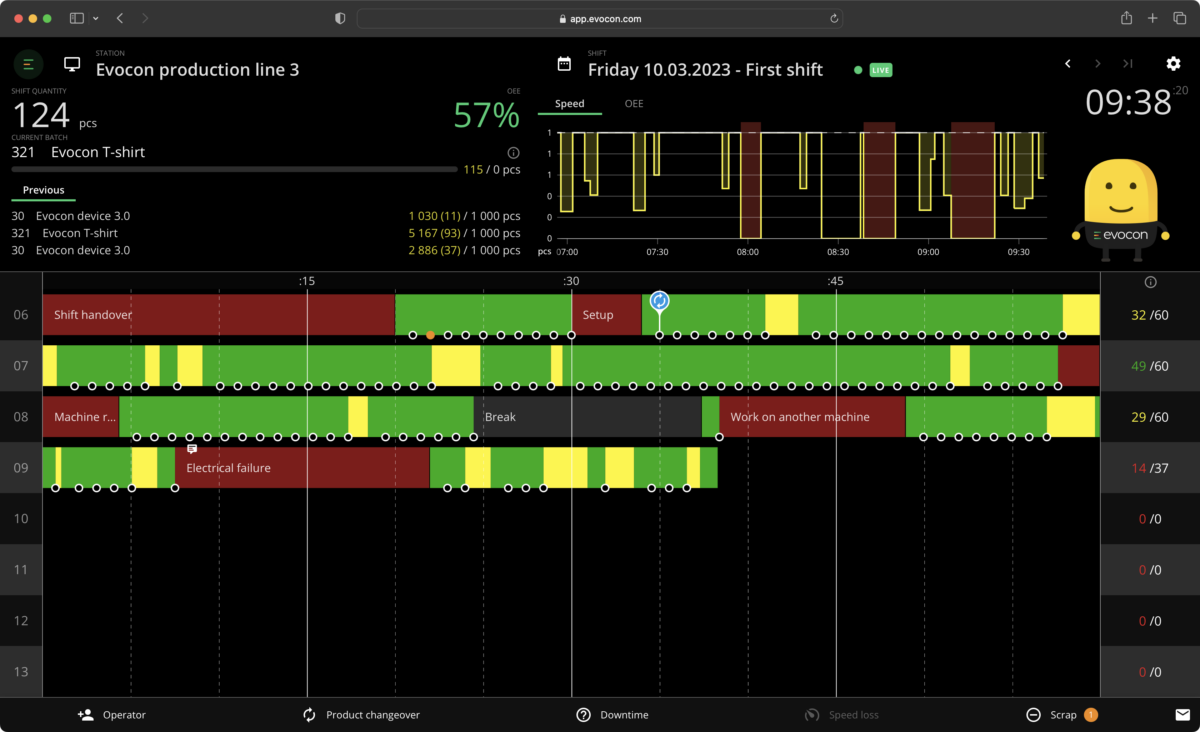The image size is (1200, 732).
Task: Click the info icon next to the batch quantity
Action: tap(513, 152)
